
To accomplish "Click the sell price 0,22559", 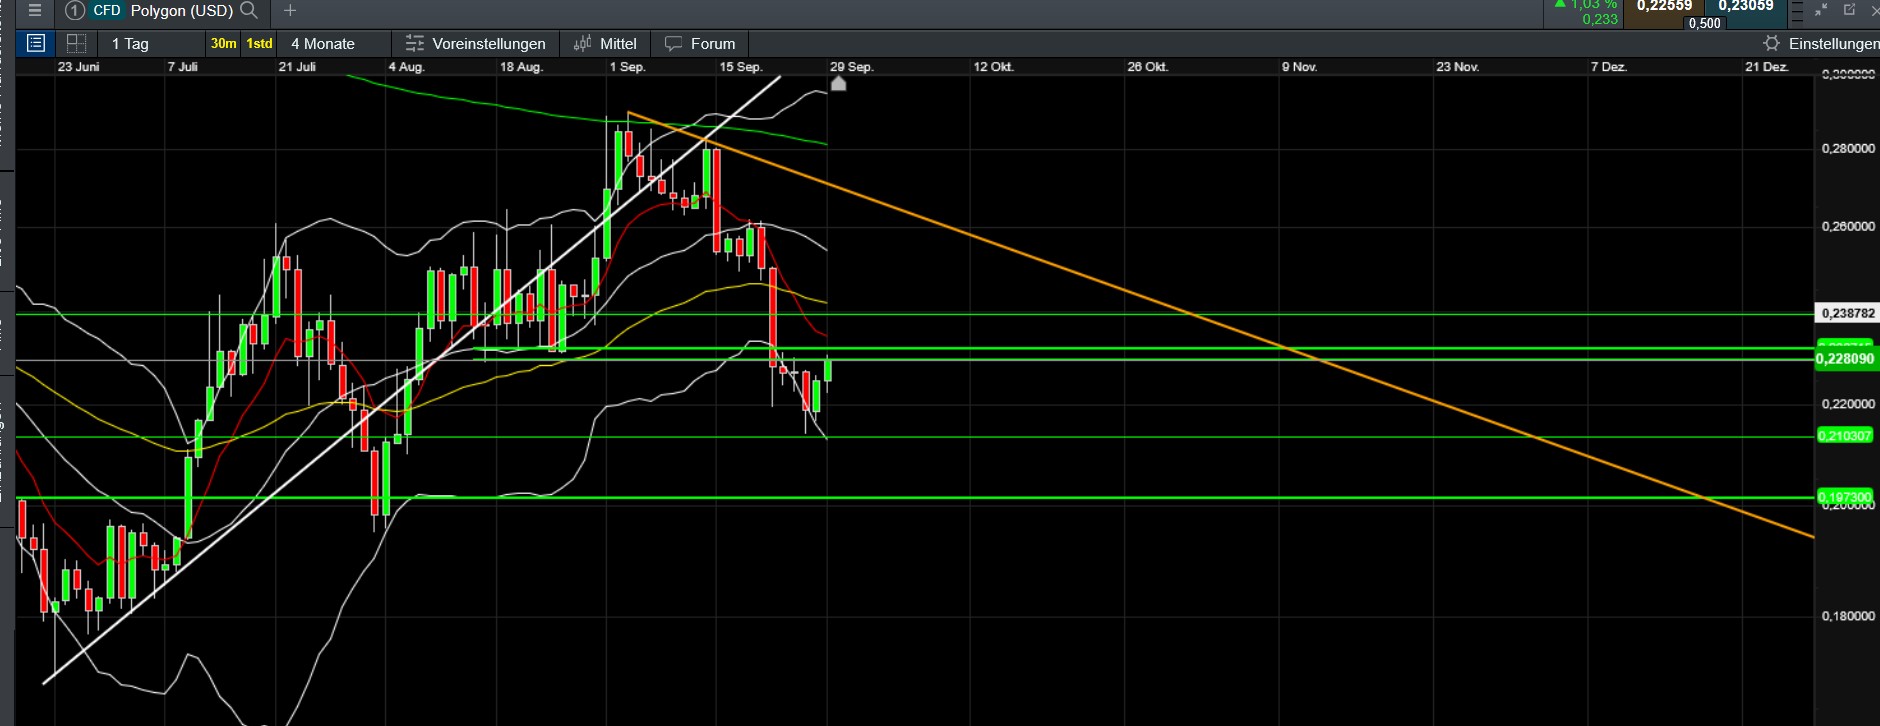I will (1664, 6).
